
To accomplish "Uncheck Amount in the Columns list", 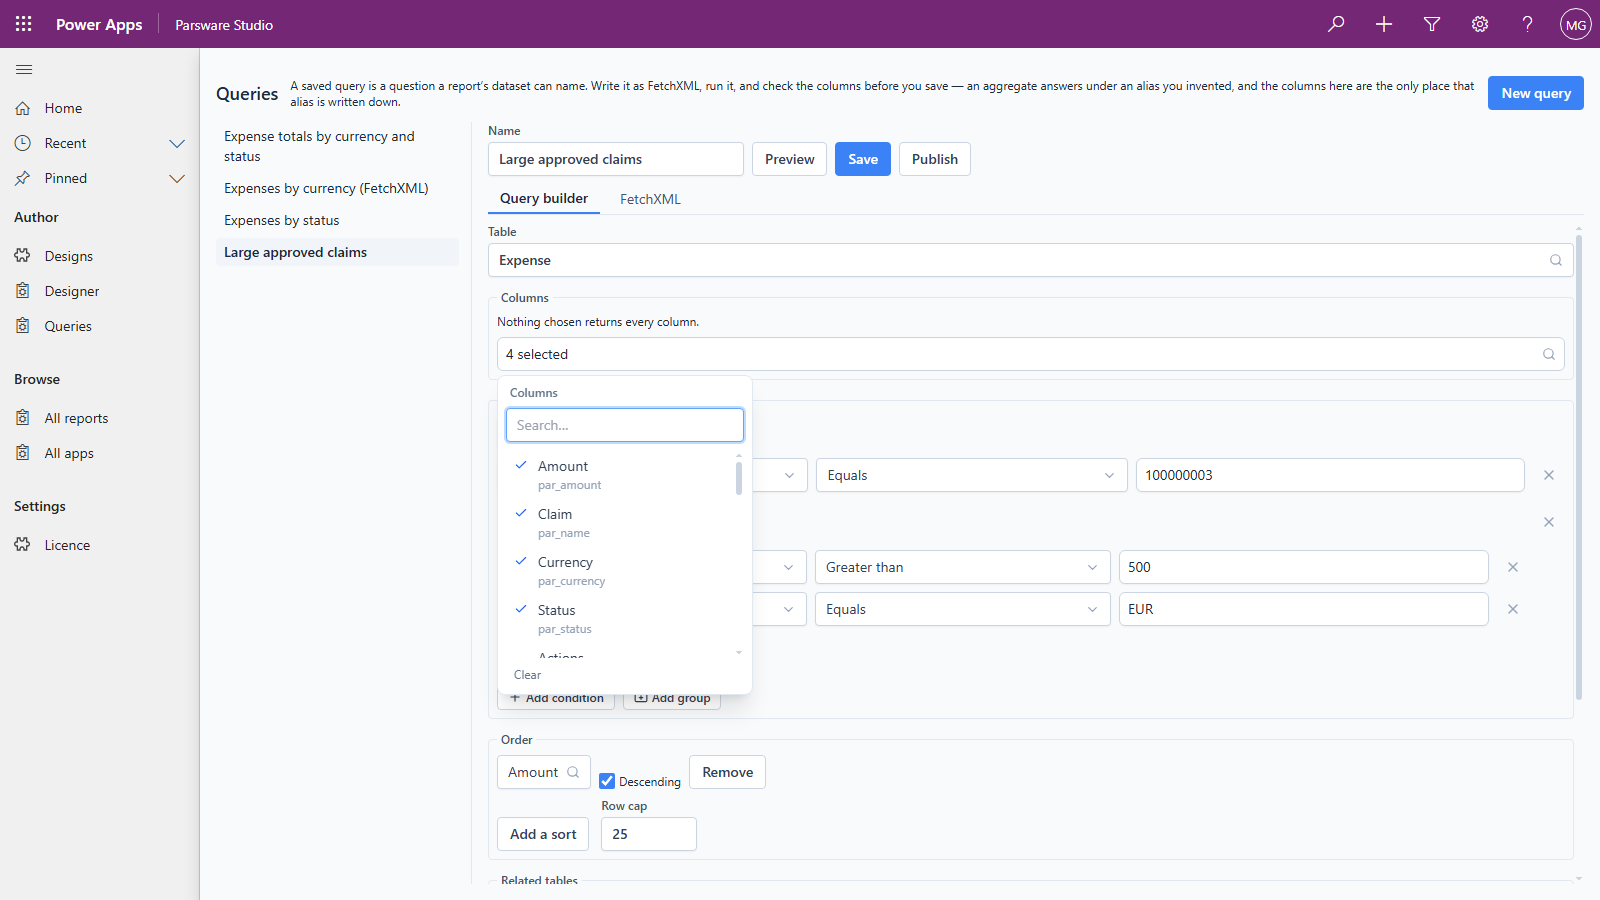I will point(620,474).
